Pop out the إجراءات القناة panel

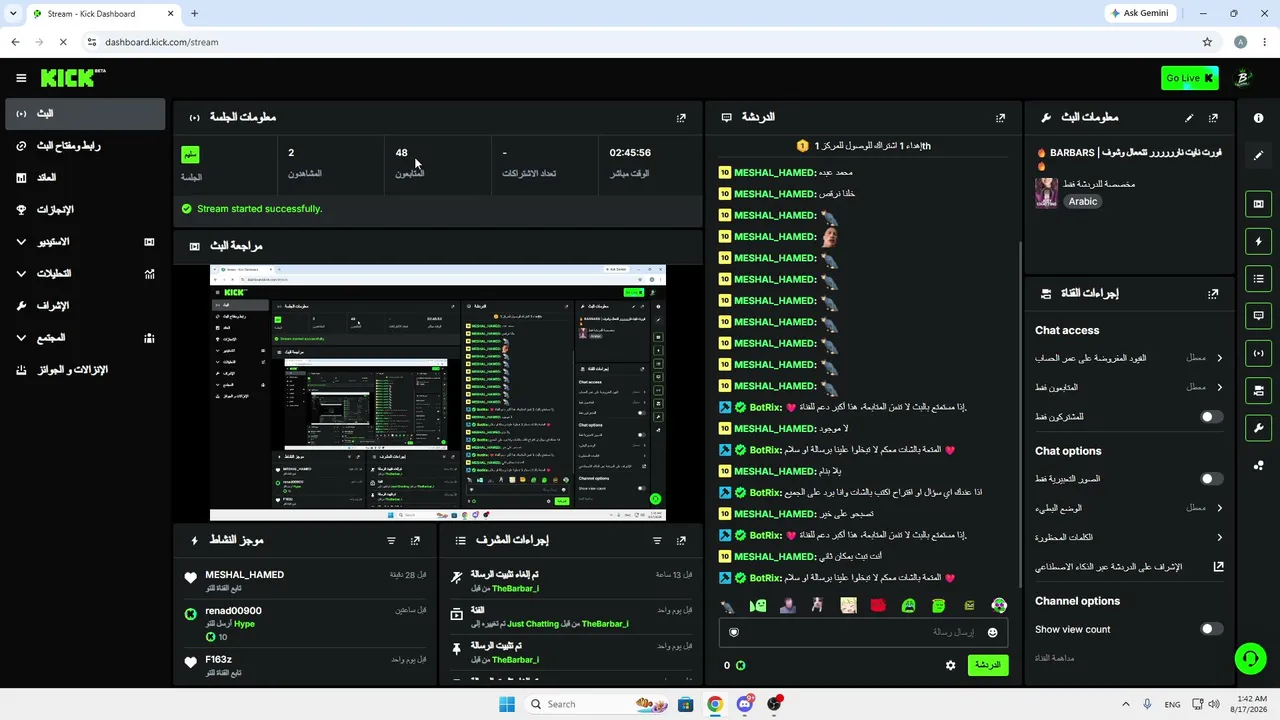(x=1213, y=294)
